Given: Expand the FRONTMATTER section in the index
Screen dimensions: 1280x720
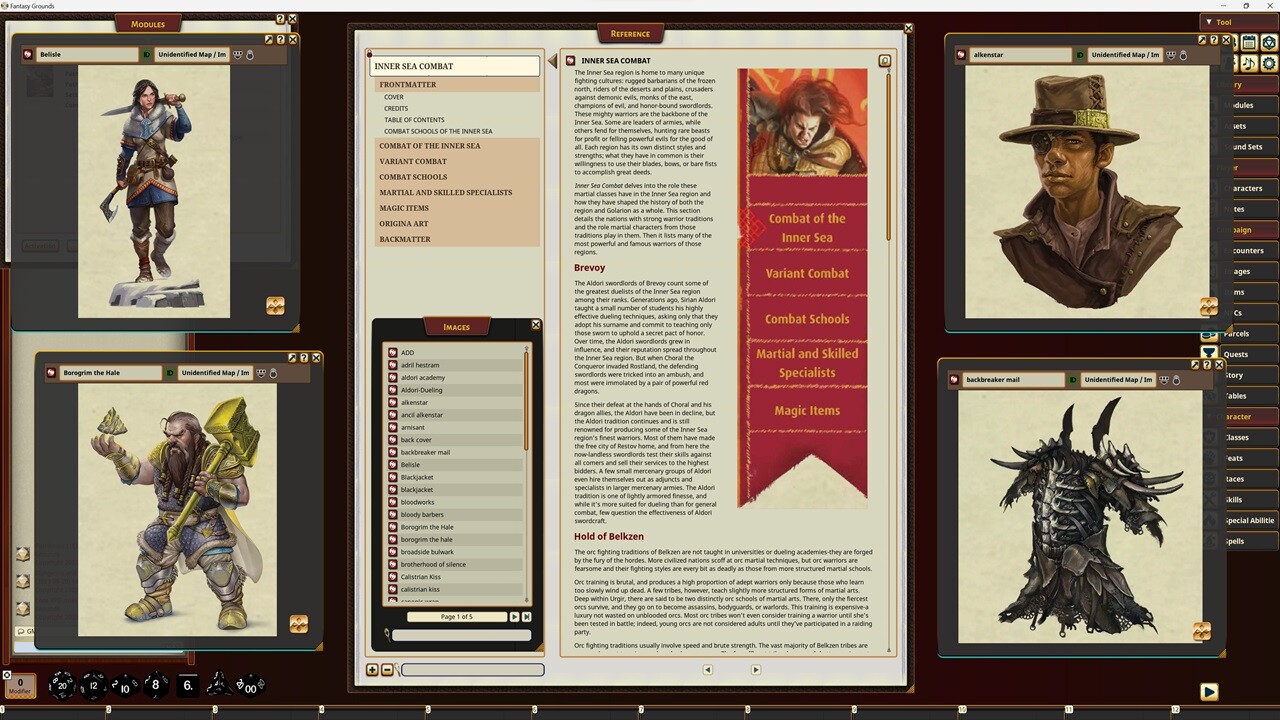Looking at the screenshot, I should tap(408, 84).
